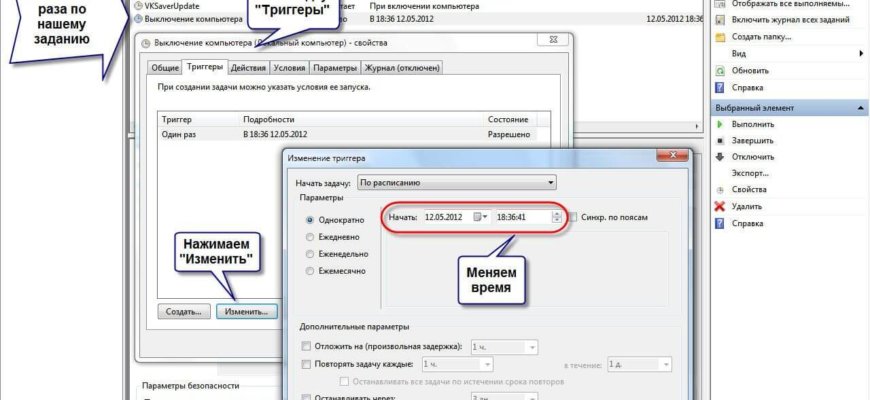Click the Отключить action text

[753, 157]
